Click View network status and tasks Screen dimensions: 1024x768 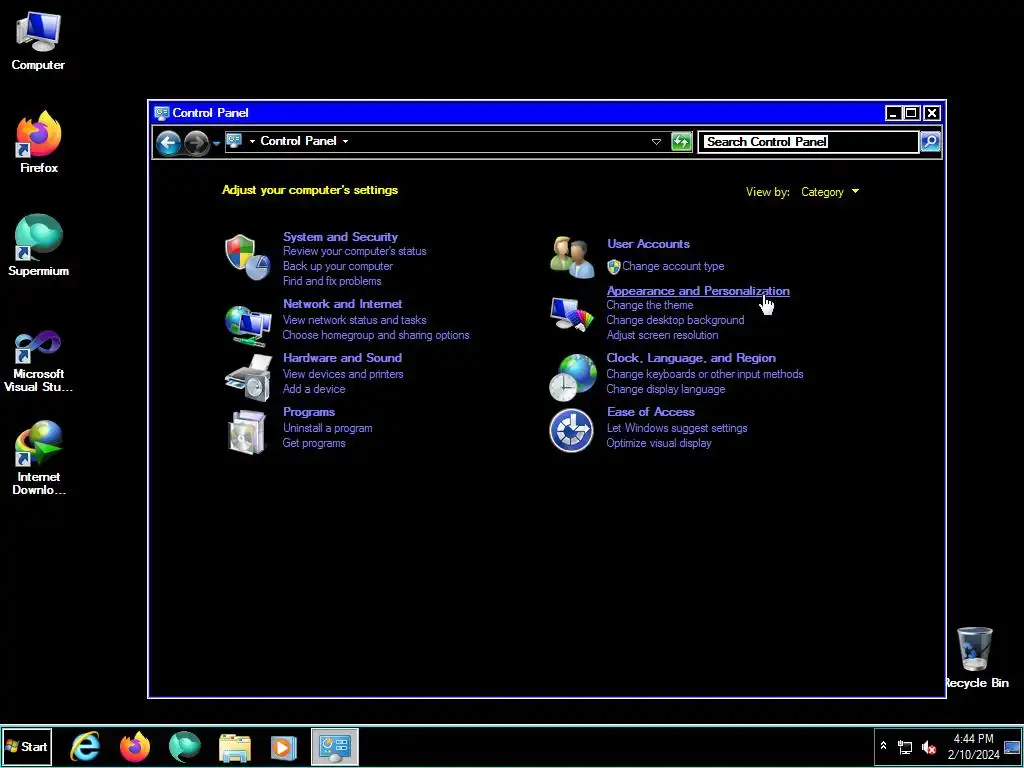355,320
